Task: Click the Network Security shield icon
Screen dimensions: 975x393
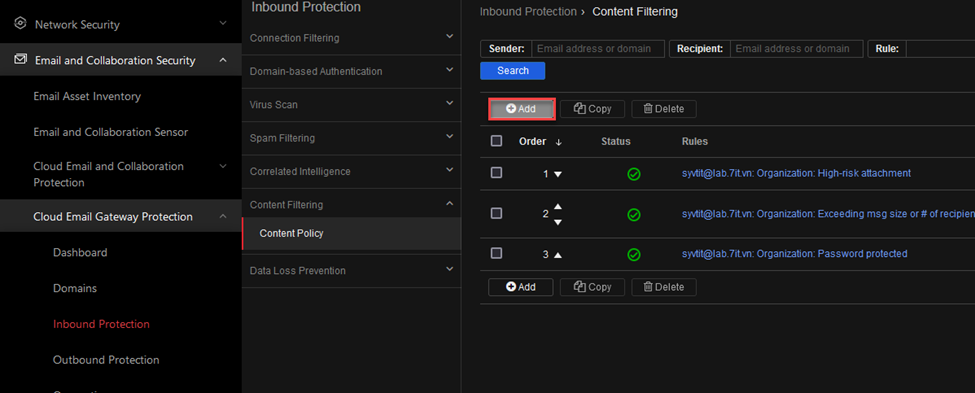Action: point(21,23)
